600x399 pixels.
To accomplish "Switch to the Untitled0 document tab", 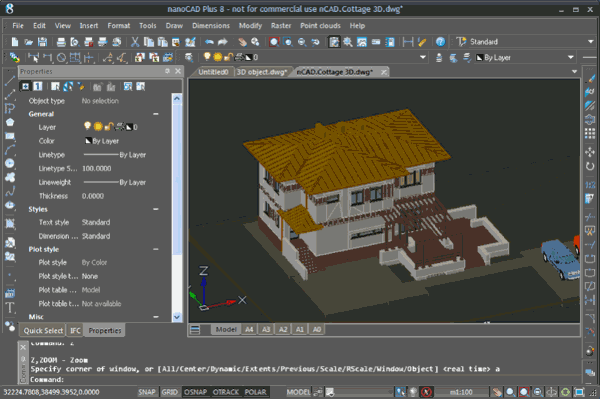I will point(213,72).
